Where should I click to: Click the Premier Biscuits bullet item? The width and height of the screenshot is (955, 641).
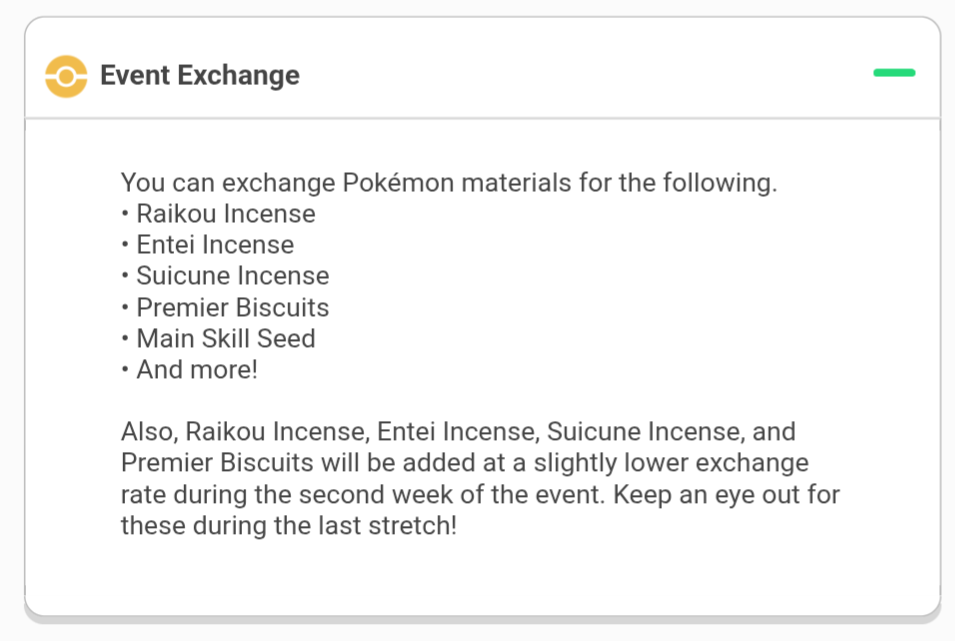[225, 308]
